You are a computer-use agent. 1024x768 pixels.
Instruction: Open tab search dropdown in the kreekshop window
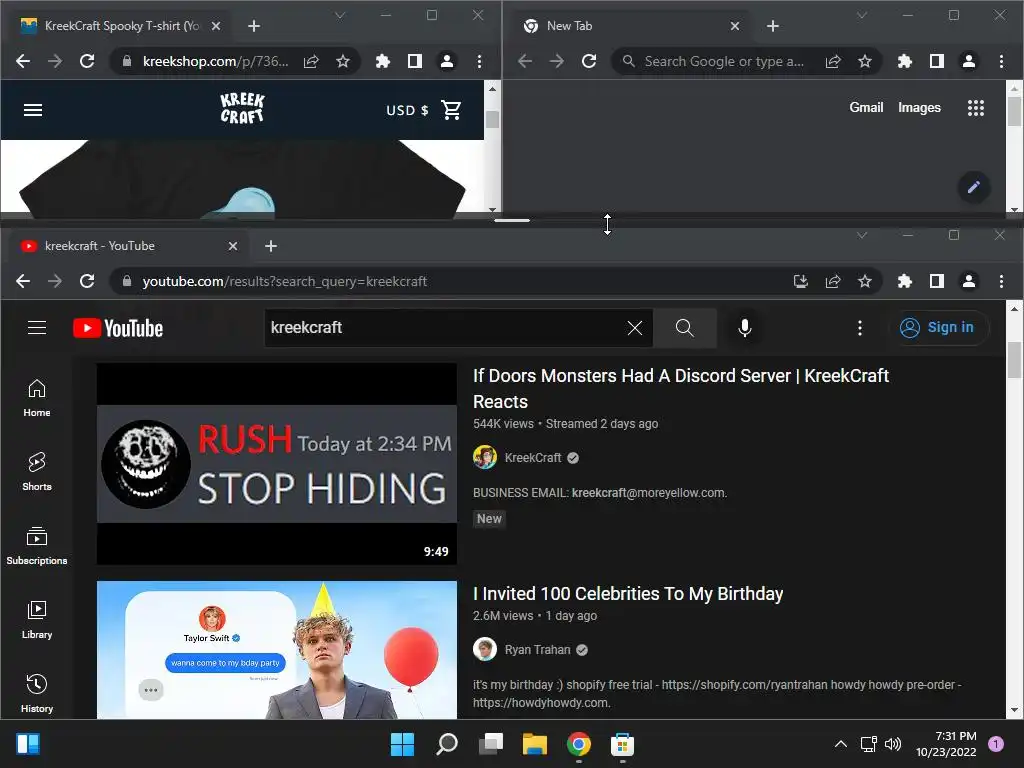click(340, 15)
